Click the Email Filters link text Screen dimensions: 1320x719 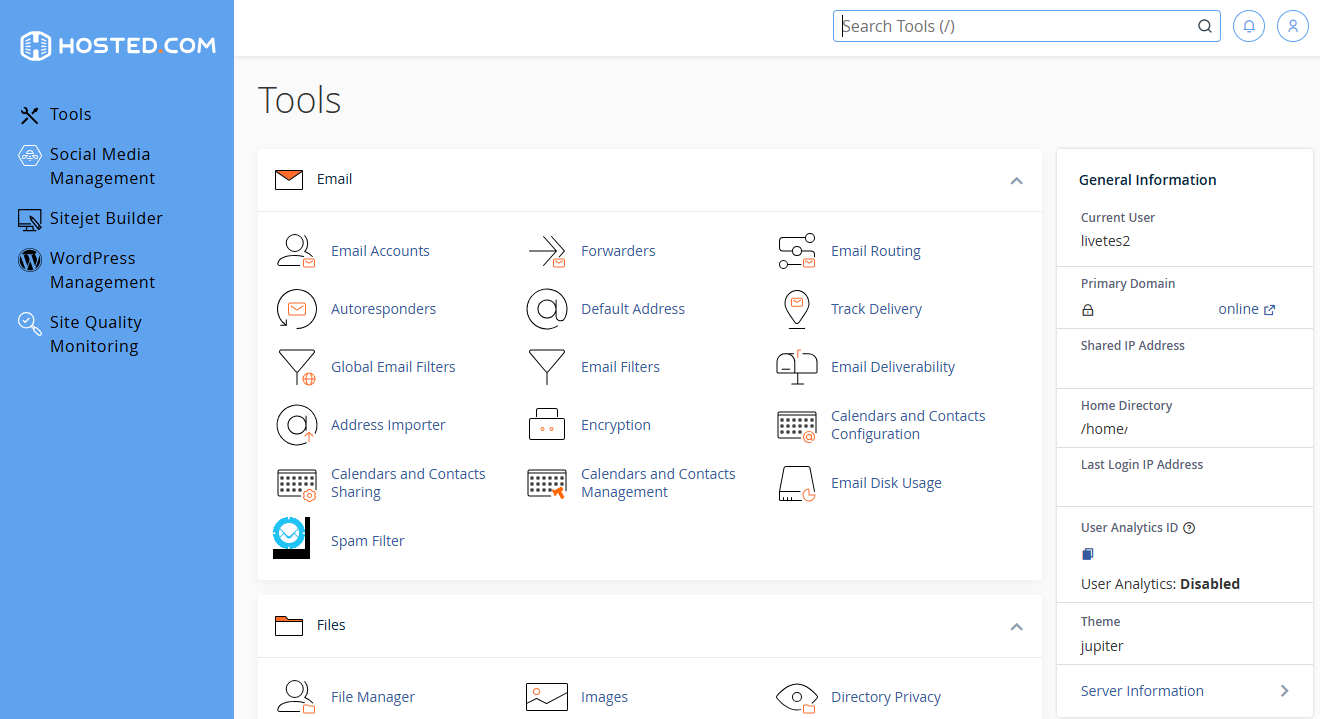click(620, 367)
